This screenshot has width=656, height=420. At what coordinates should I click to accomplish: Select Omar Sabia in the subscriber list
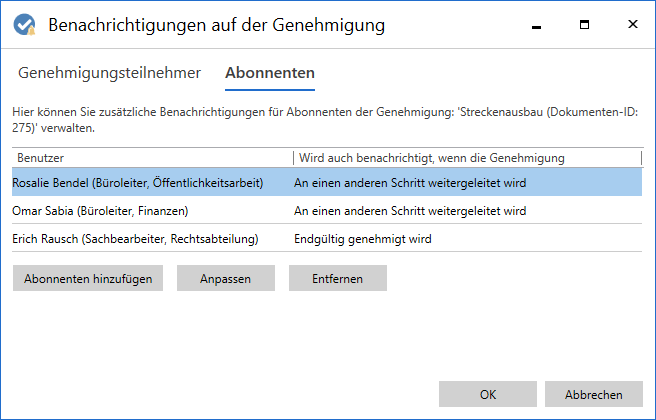101,211
